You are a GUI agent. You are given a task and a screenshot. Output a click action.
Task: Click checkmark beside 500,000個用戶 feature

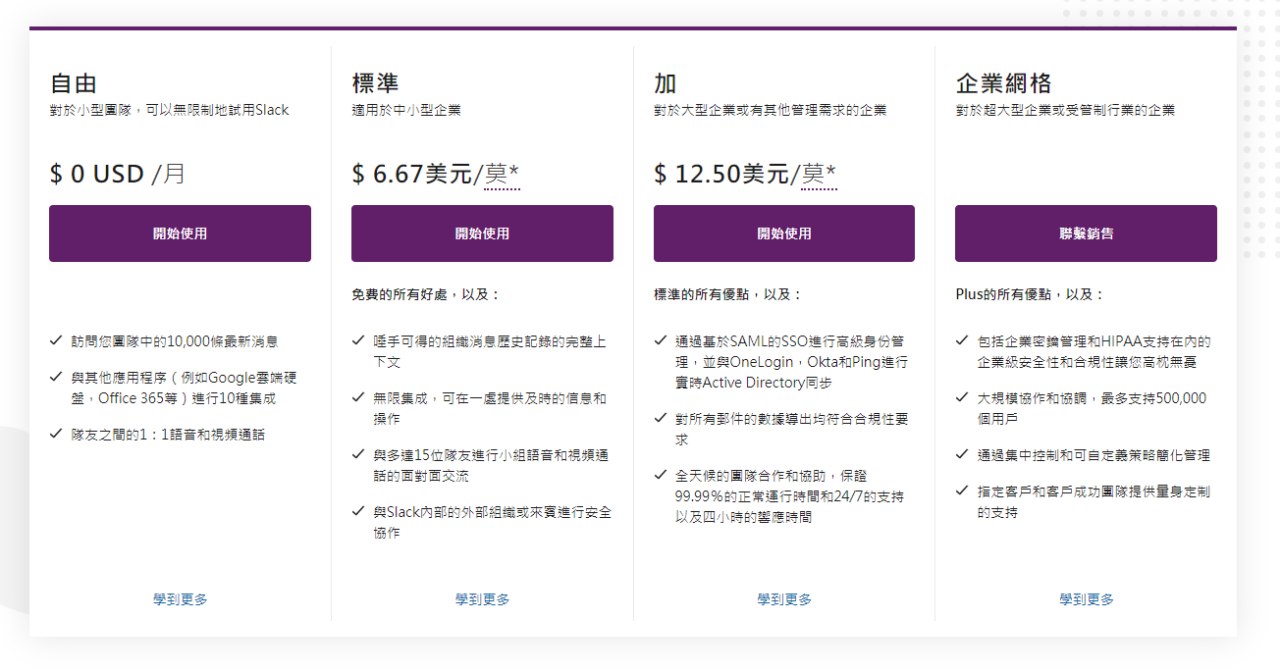(x=962, y=398)
